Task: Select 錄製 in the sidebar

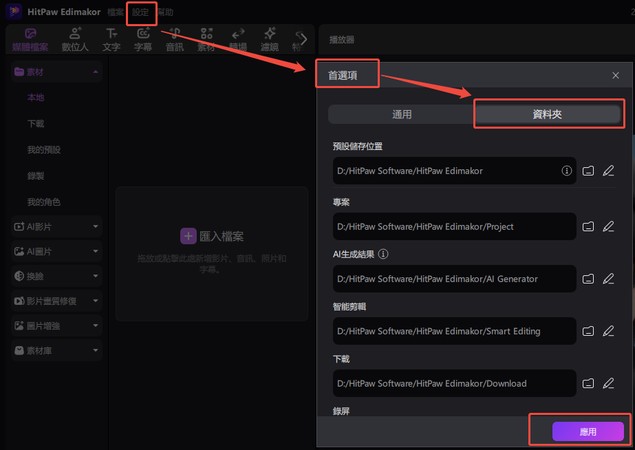Action: click(36, 176)
